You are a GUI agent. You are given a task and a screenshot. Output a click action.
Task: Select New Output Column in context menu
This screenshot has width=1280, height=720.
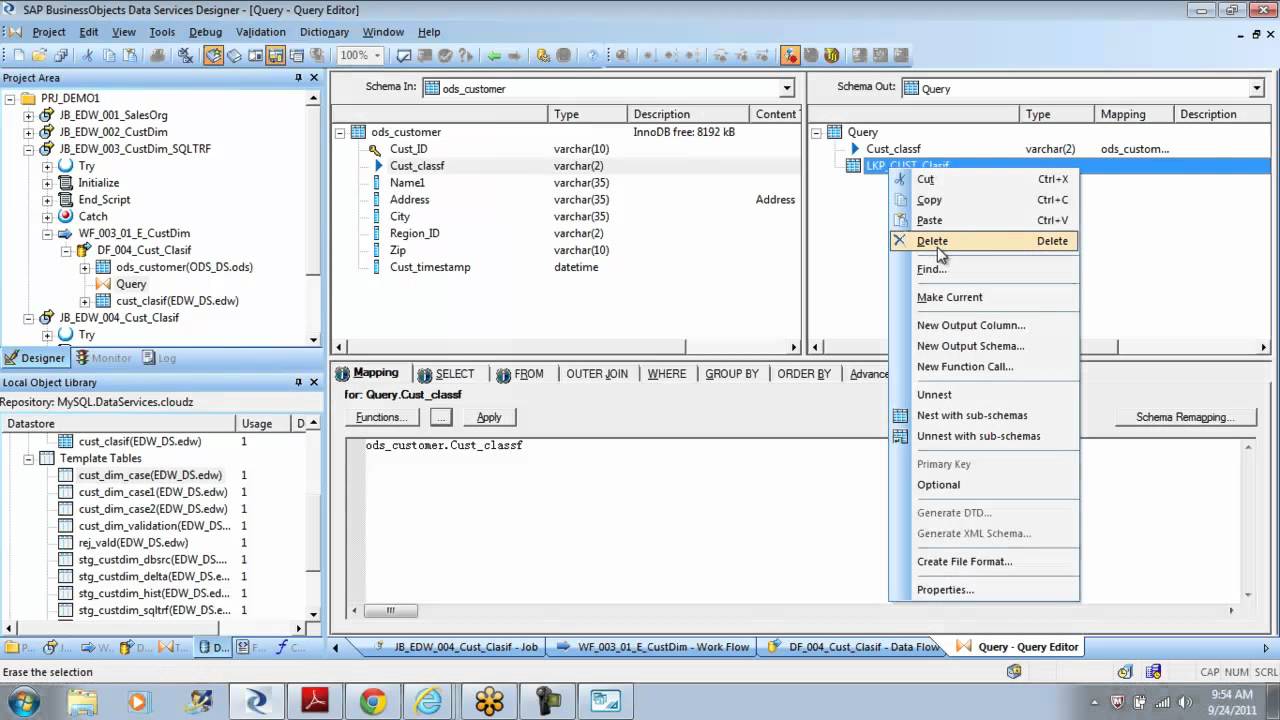[984, 325]
